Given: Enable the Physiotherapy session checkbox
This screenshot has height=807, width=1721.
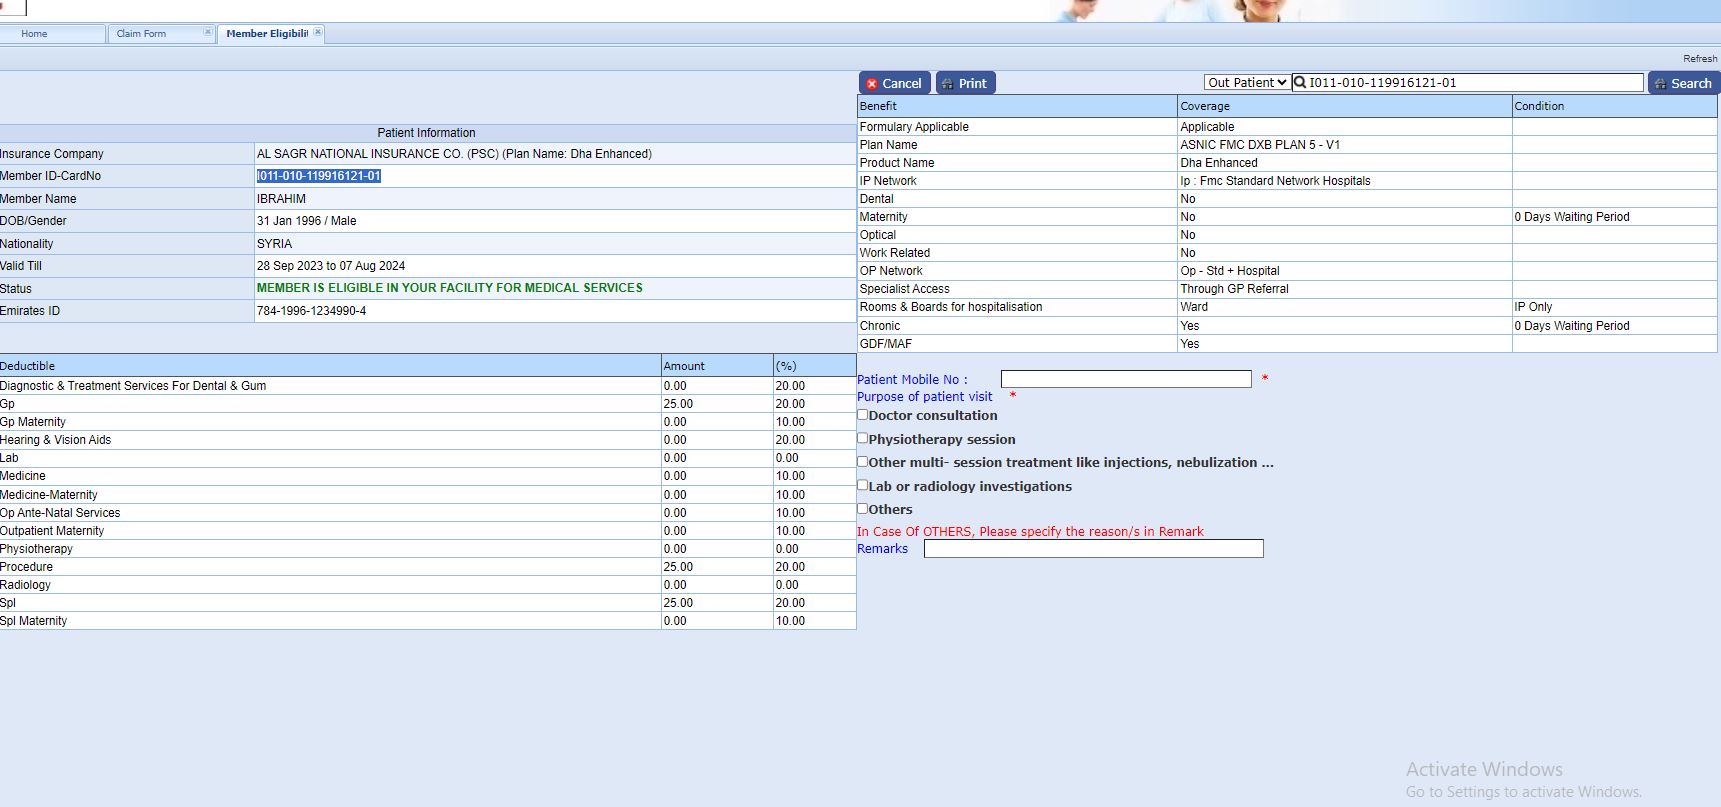Looking at the screenshot, I should (x=862, y=438).
